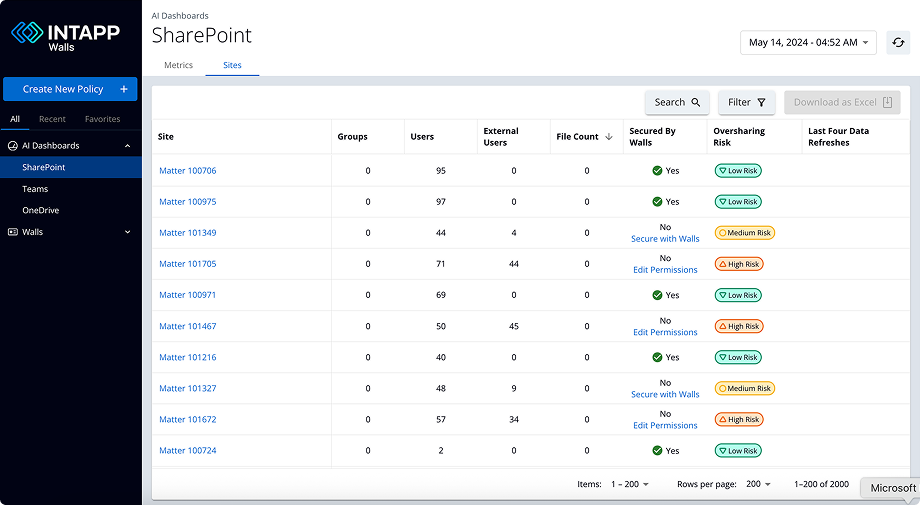Select the All sidebar tab
Image resolution: width=920 pixels, height=505 pixels.
coord(15,119)
